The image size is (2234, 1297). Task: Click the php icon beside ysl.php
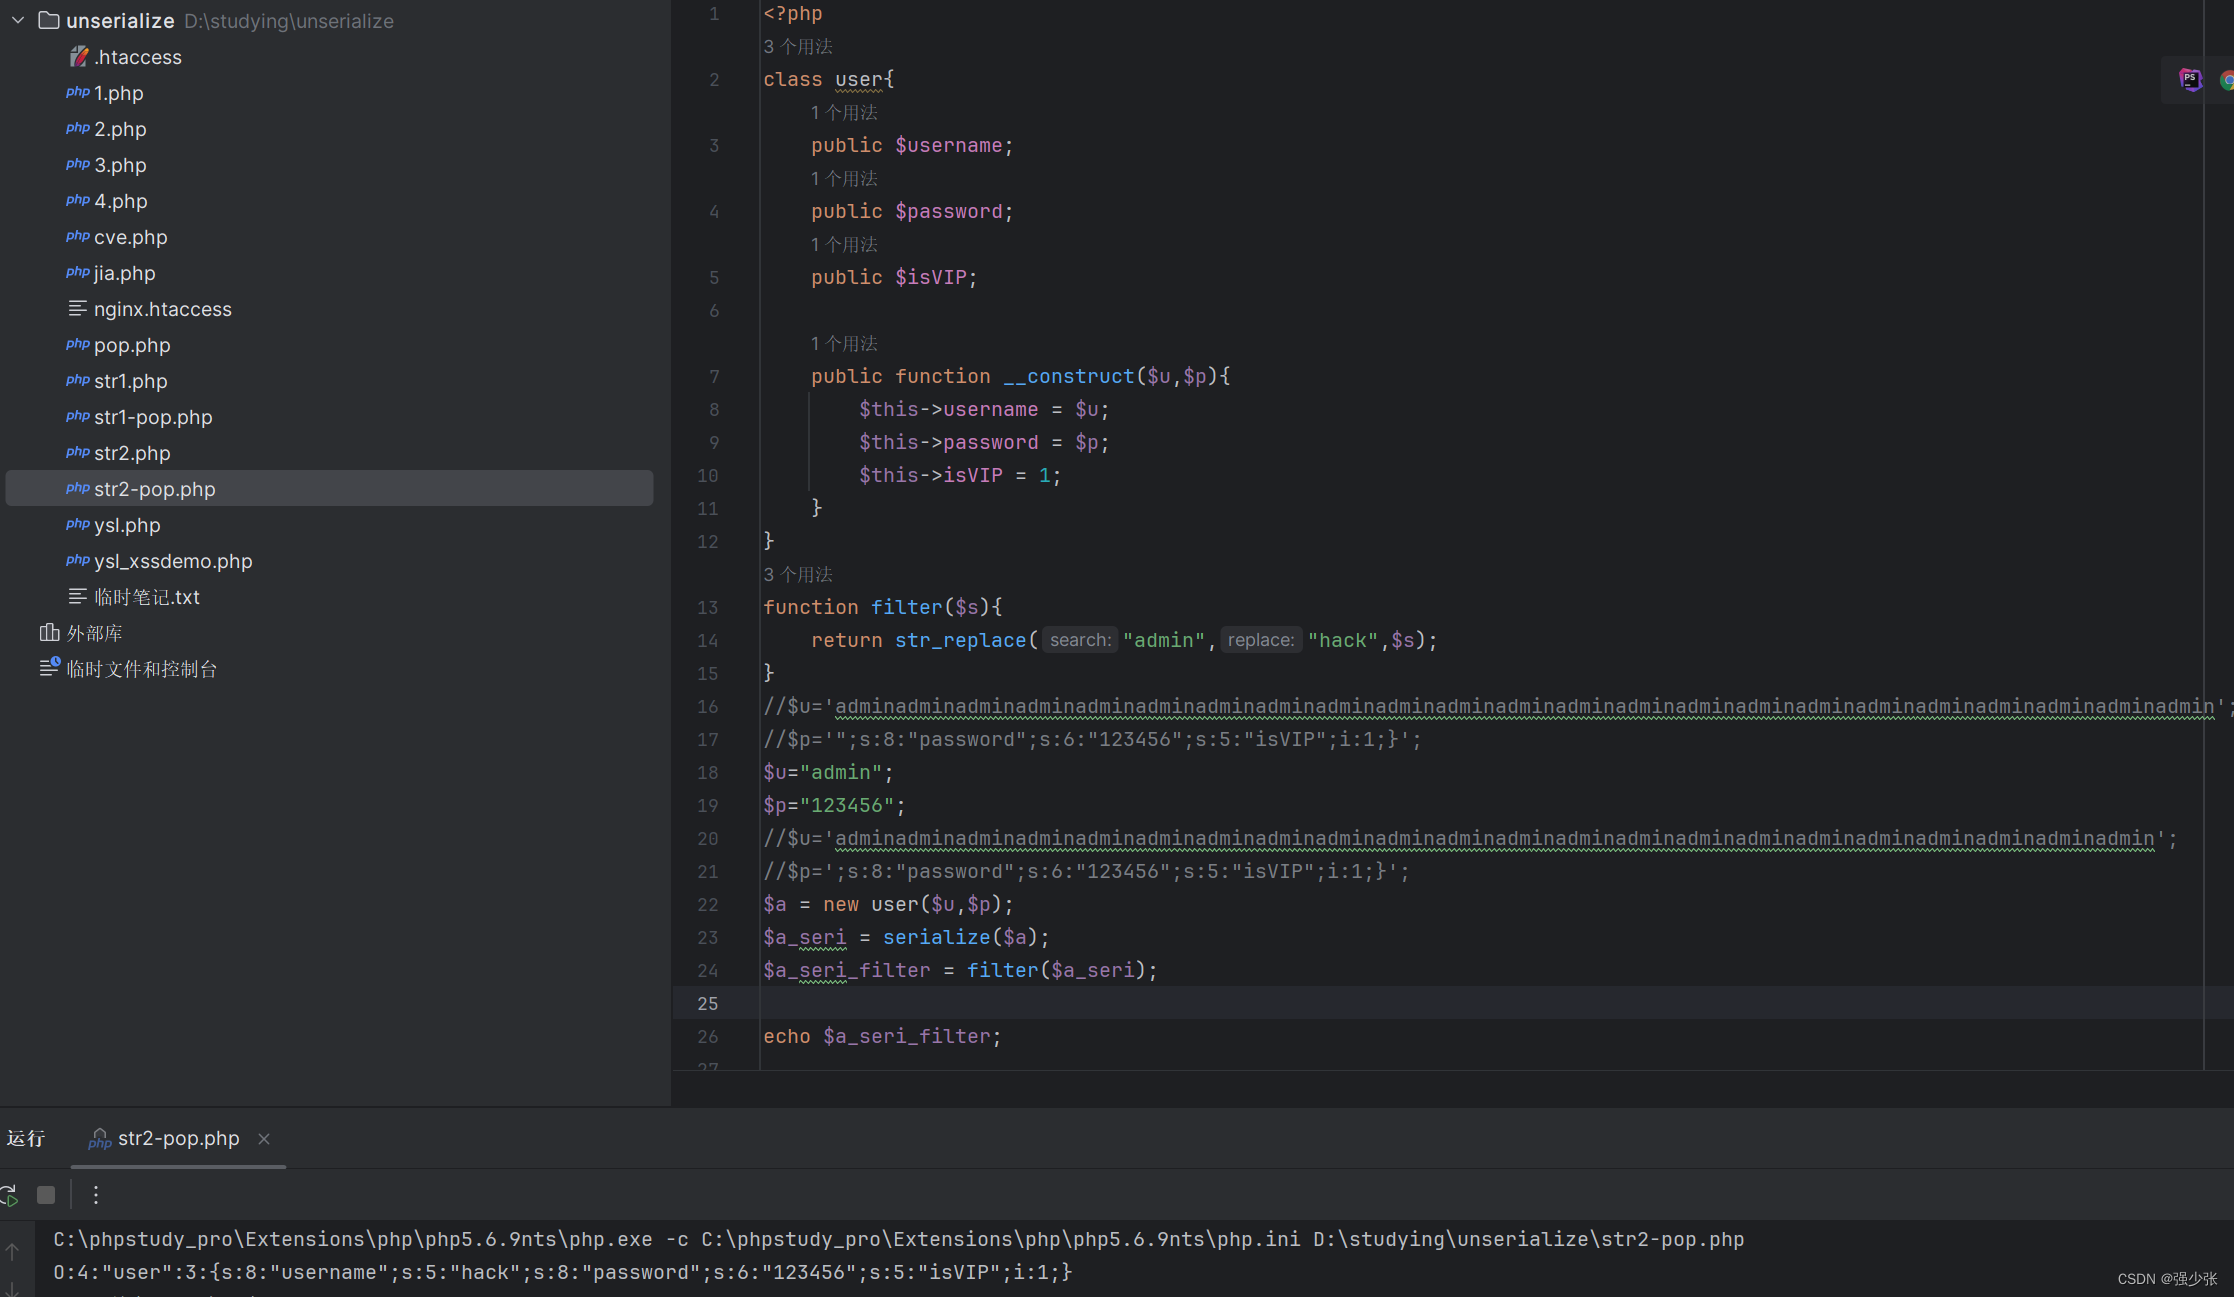point(78,524)
